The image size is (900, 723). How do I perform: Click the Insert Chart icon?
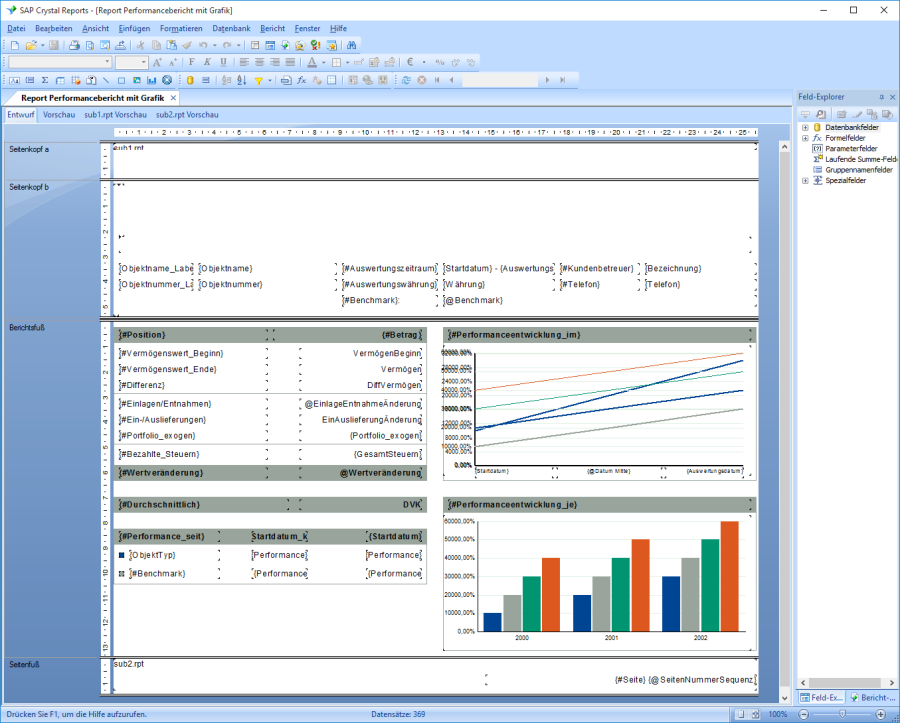(x=151, y=80)
